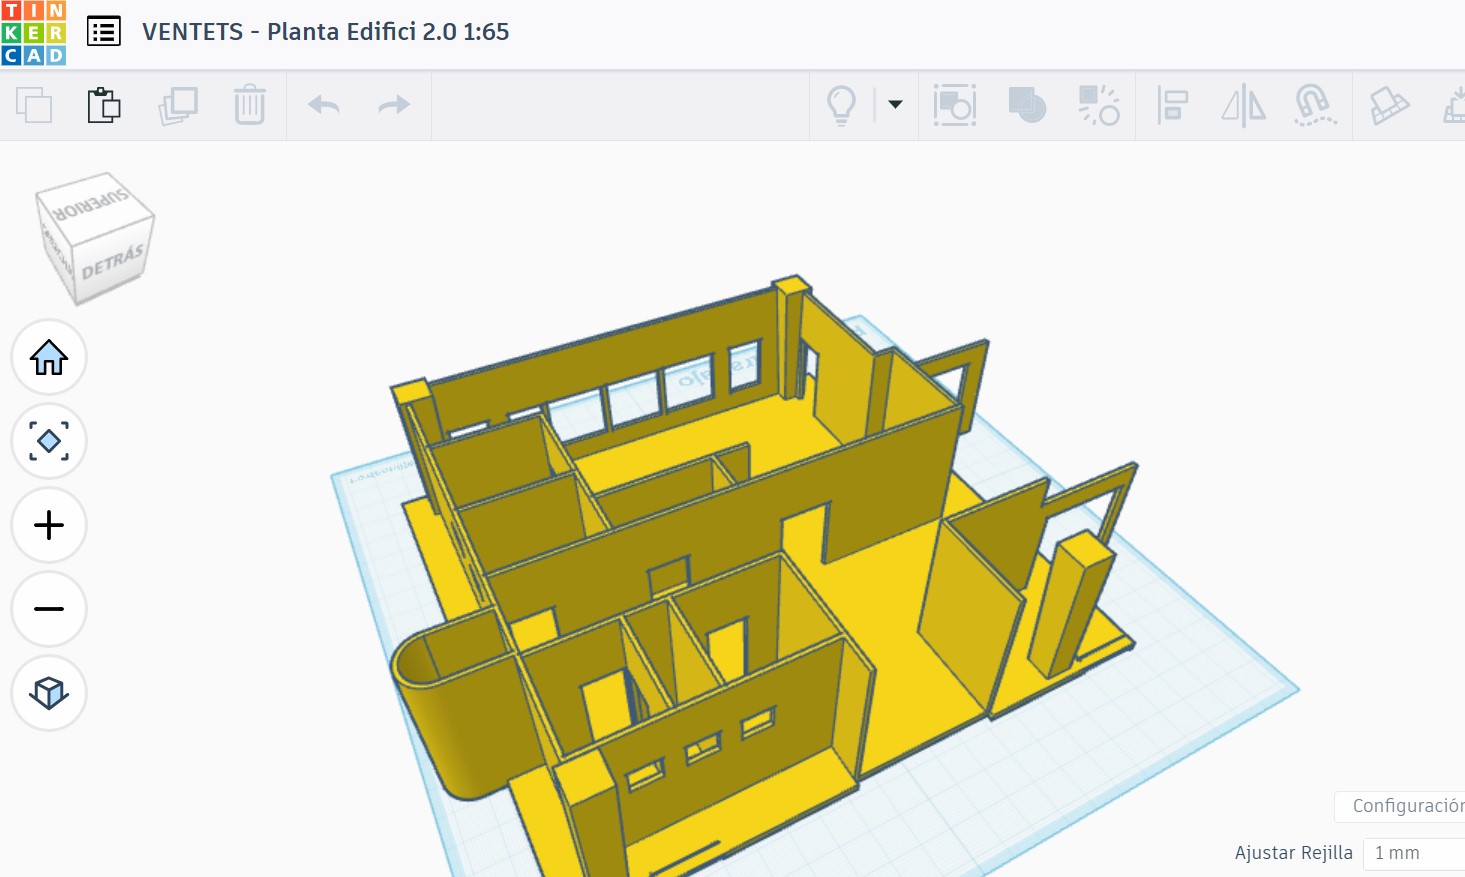Image resolution: width=1465 pixels, height=877 pixels.
Task: Delete selection with the trash icon
Action: (249, 105)
